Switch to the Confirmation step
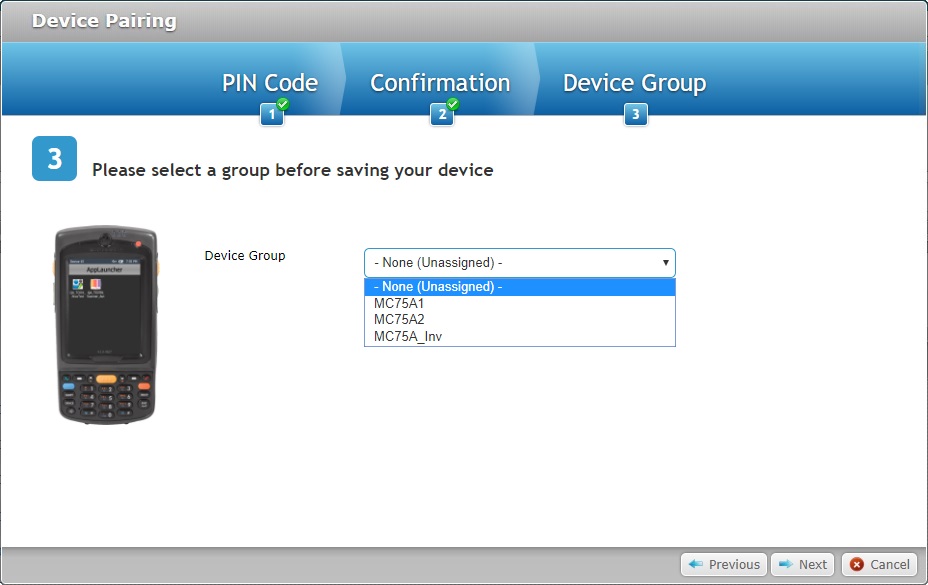The image size is (928, 585). pos(440,83)
